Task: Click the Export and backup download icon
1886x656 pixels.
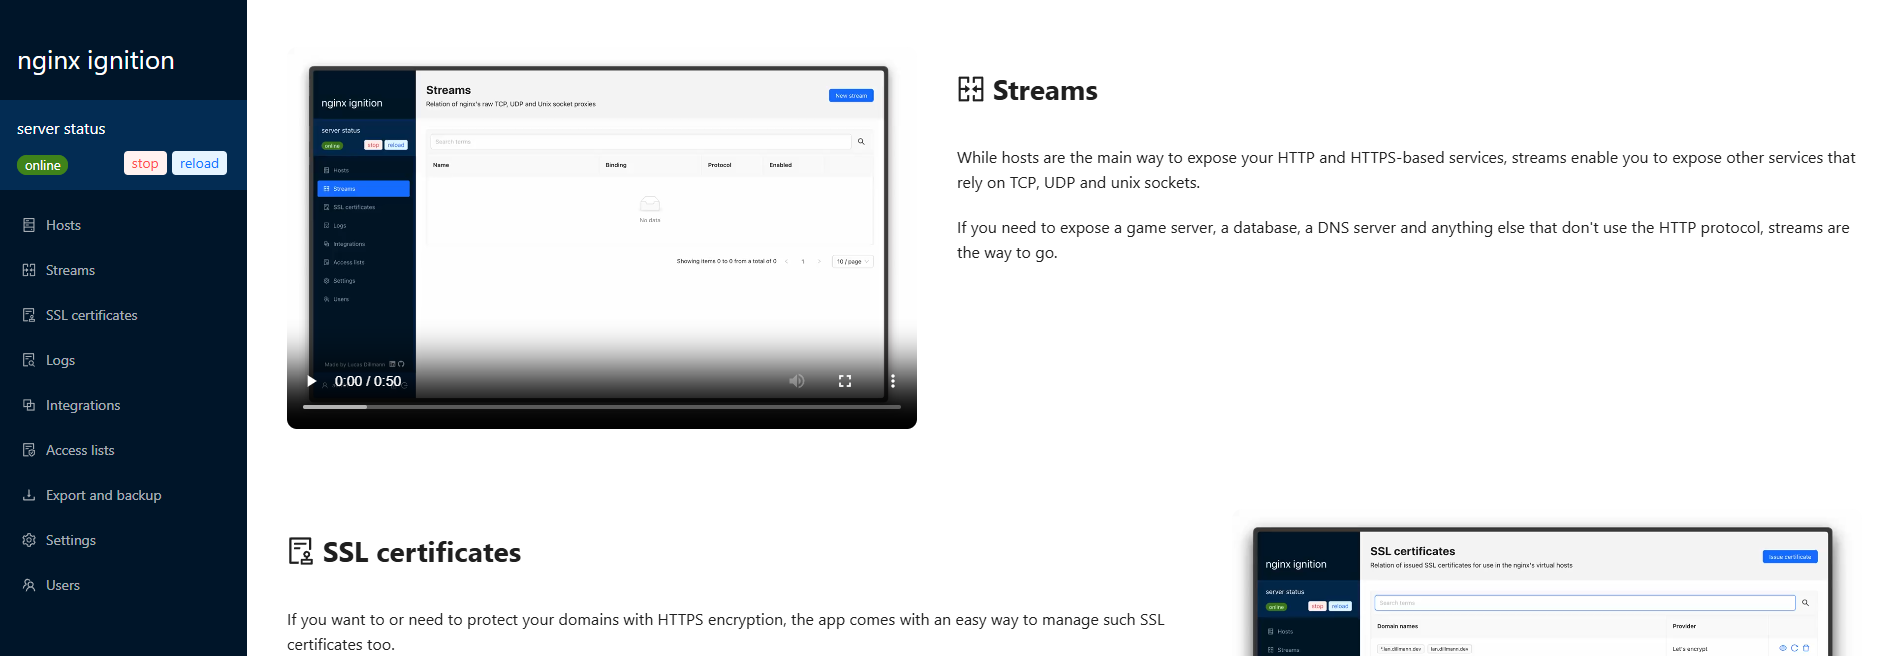Action: coord(29,495)
